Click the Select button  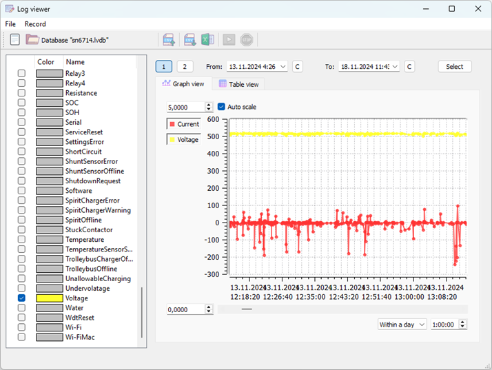tap(455, 67)
